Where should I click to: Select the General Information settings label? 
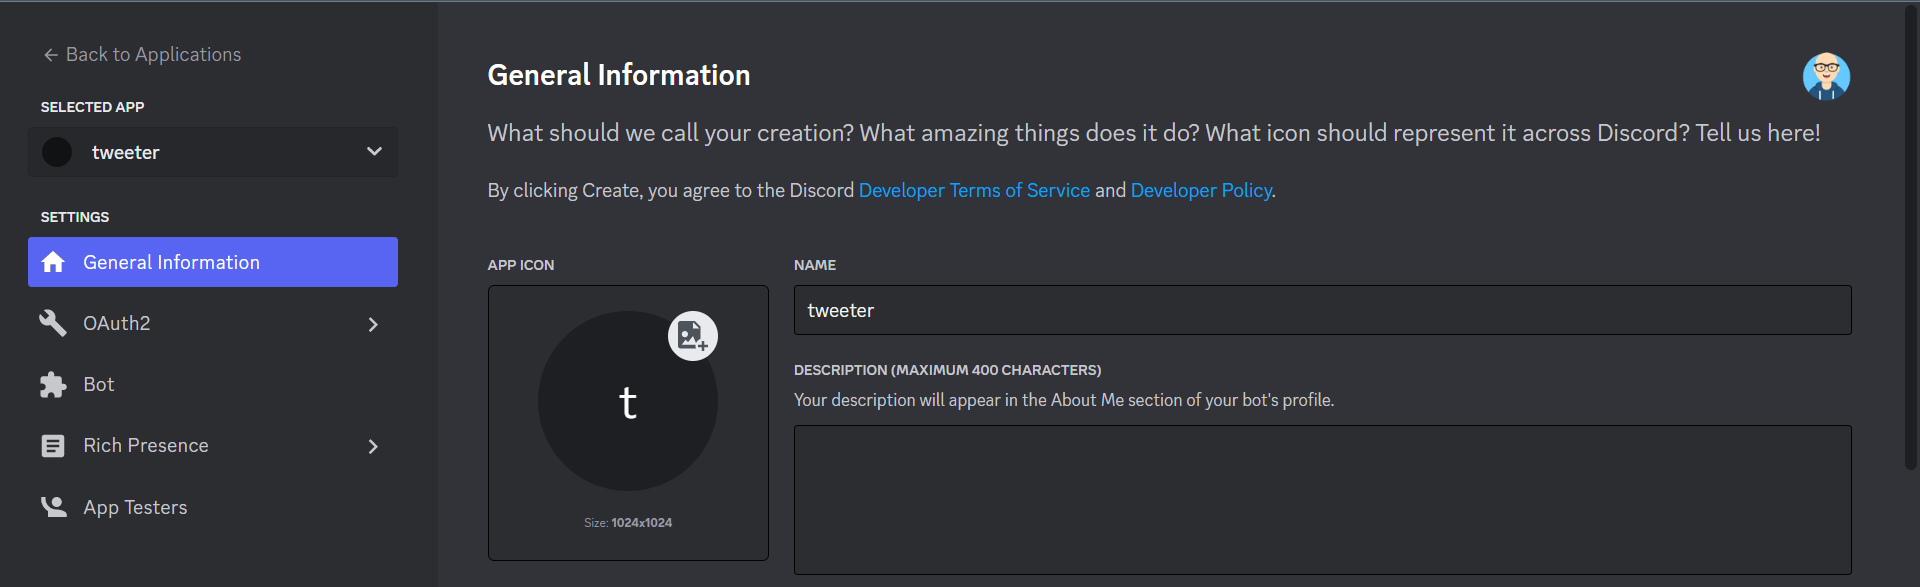click(171, 262)
